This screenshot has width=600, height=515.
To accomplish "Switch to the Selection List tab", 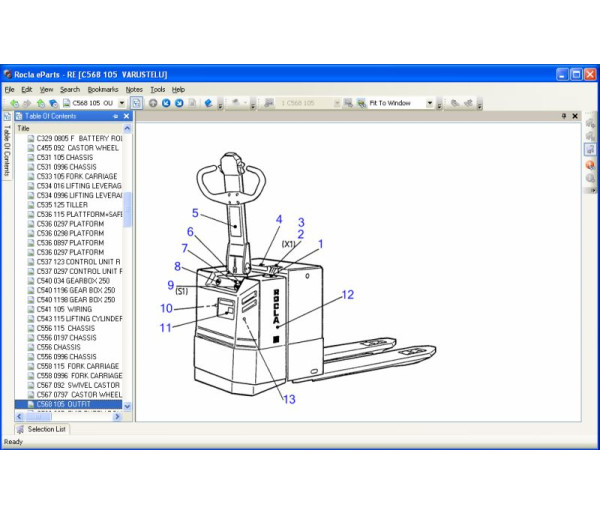I will (x=42, y=429).
